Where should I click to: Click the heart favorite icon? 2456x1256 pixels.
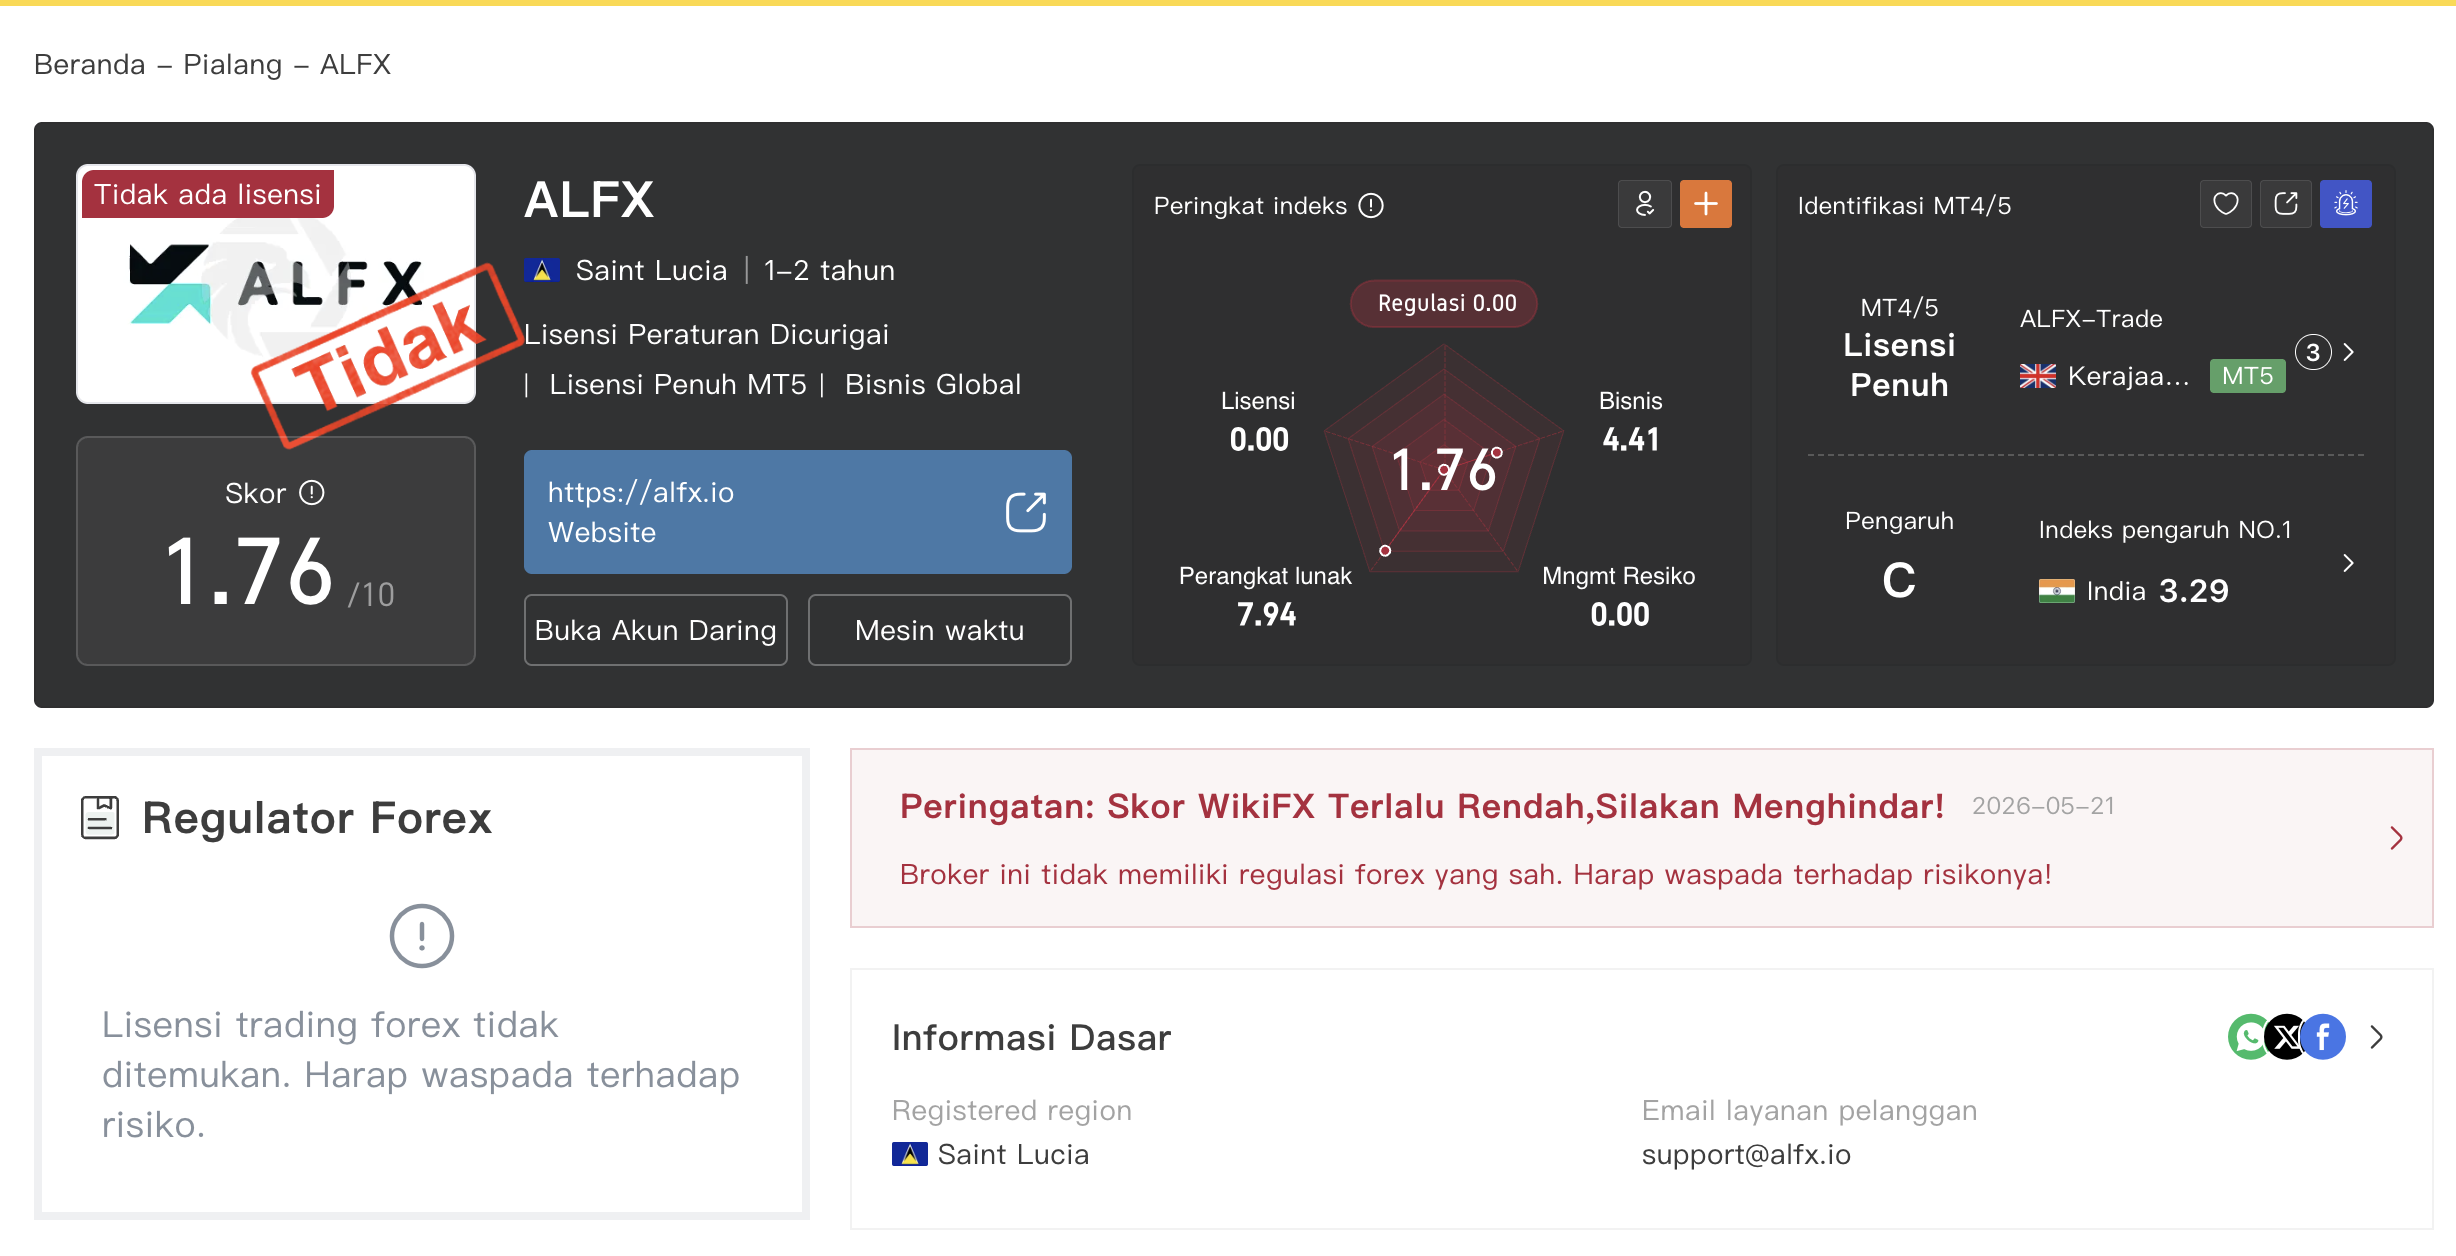coord(2226,204)
